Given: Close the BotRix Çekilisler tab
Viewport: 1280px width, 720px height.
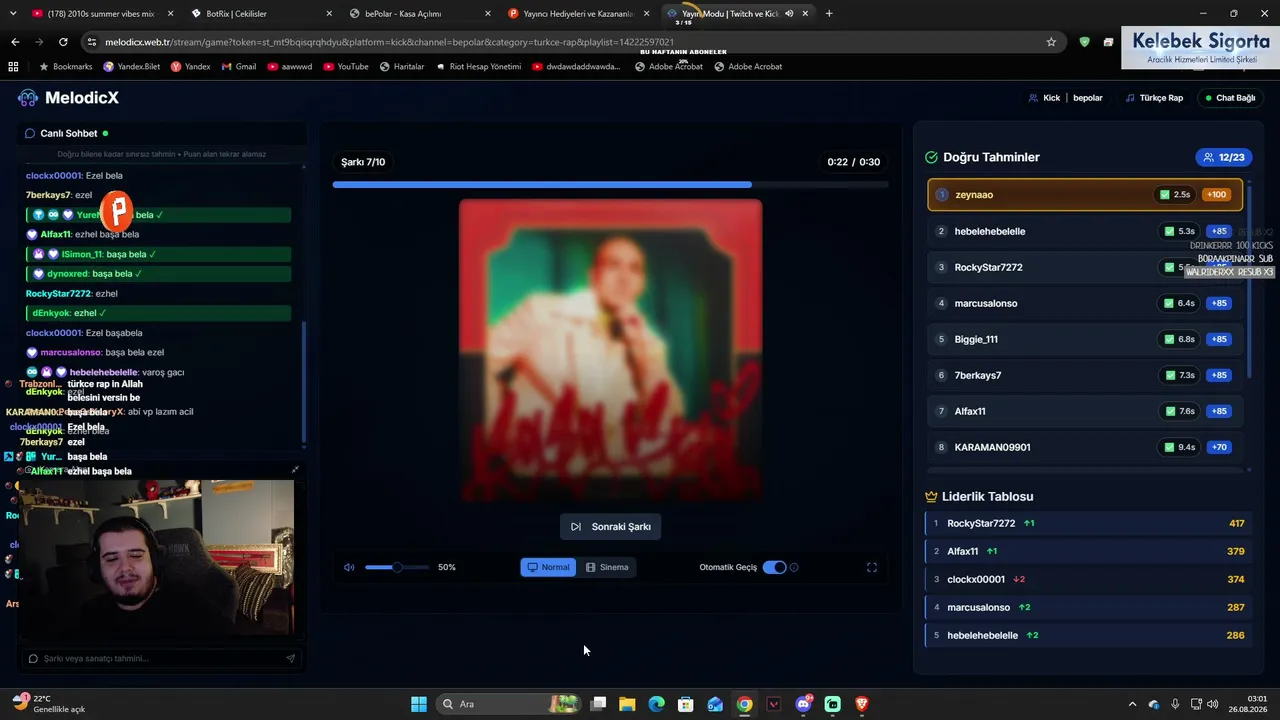Looking at the screenshot, I should [x=329, y=14].
